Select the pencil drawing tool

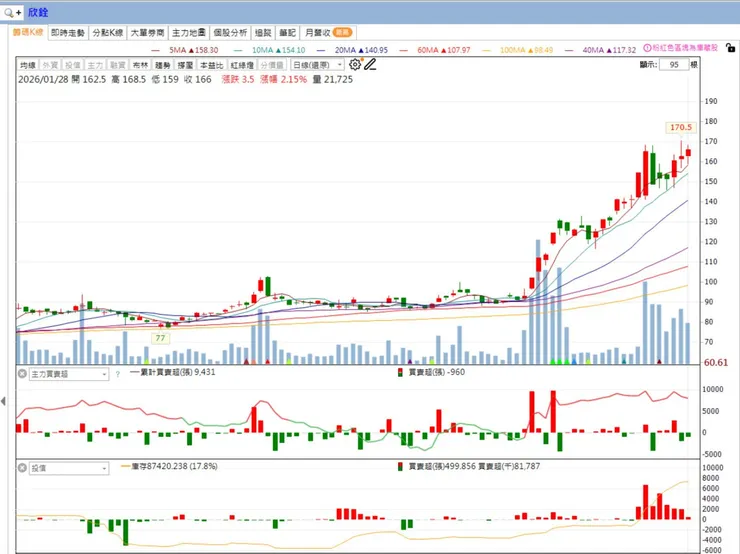370,65
